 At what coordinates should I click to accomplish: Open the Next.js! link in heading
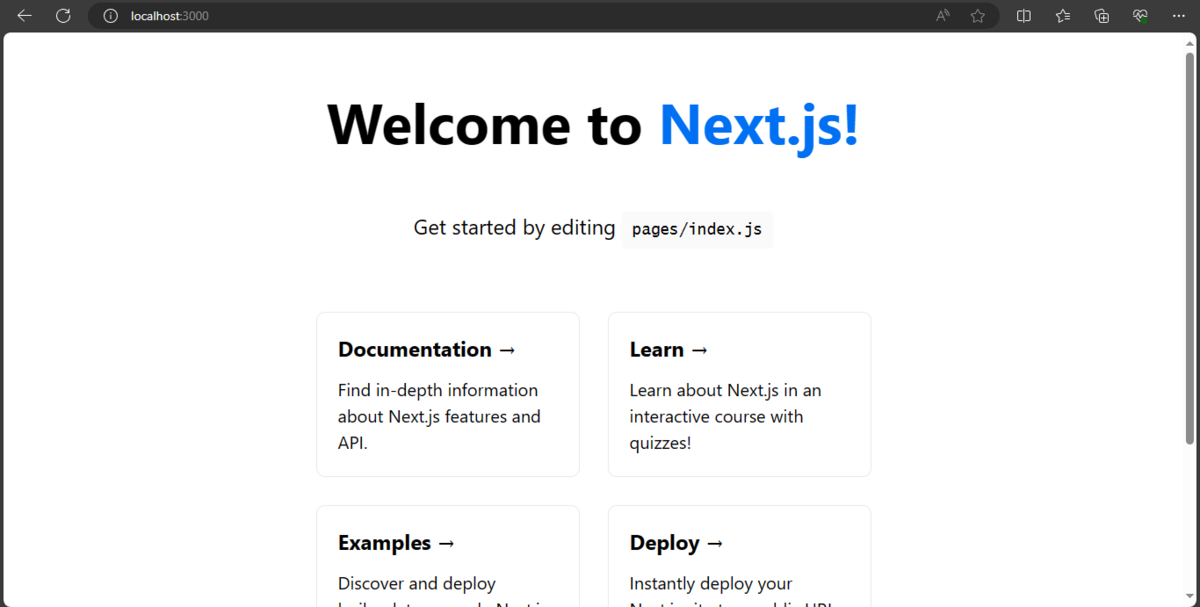coord(759,126)
